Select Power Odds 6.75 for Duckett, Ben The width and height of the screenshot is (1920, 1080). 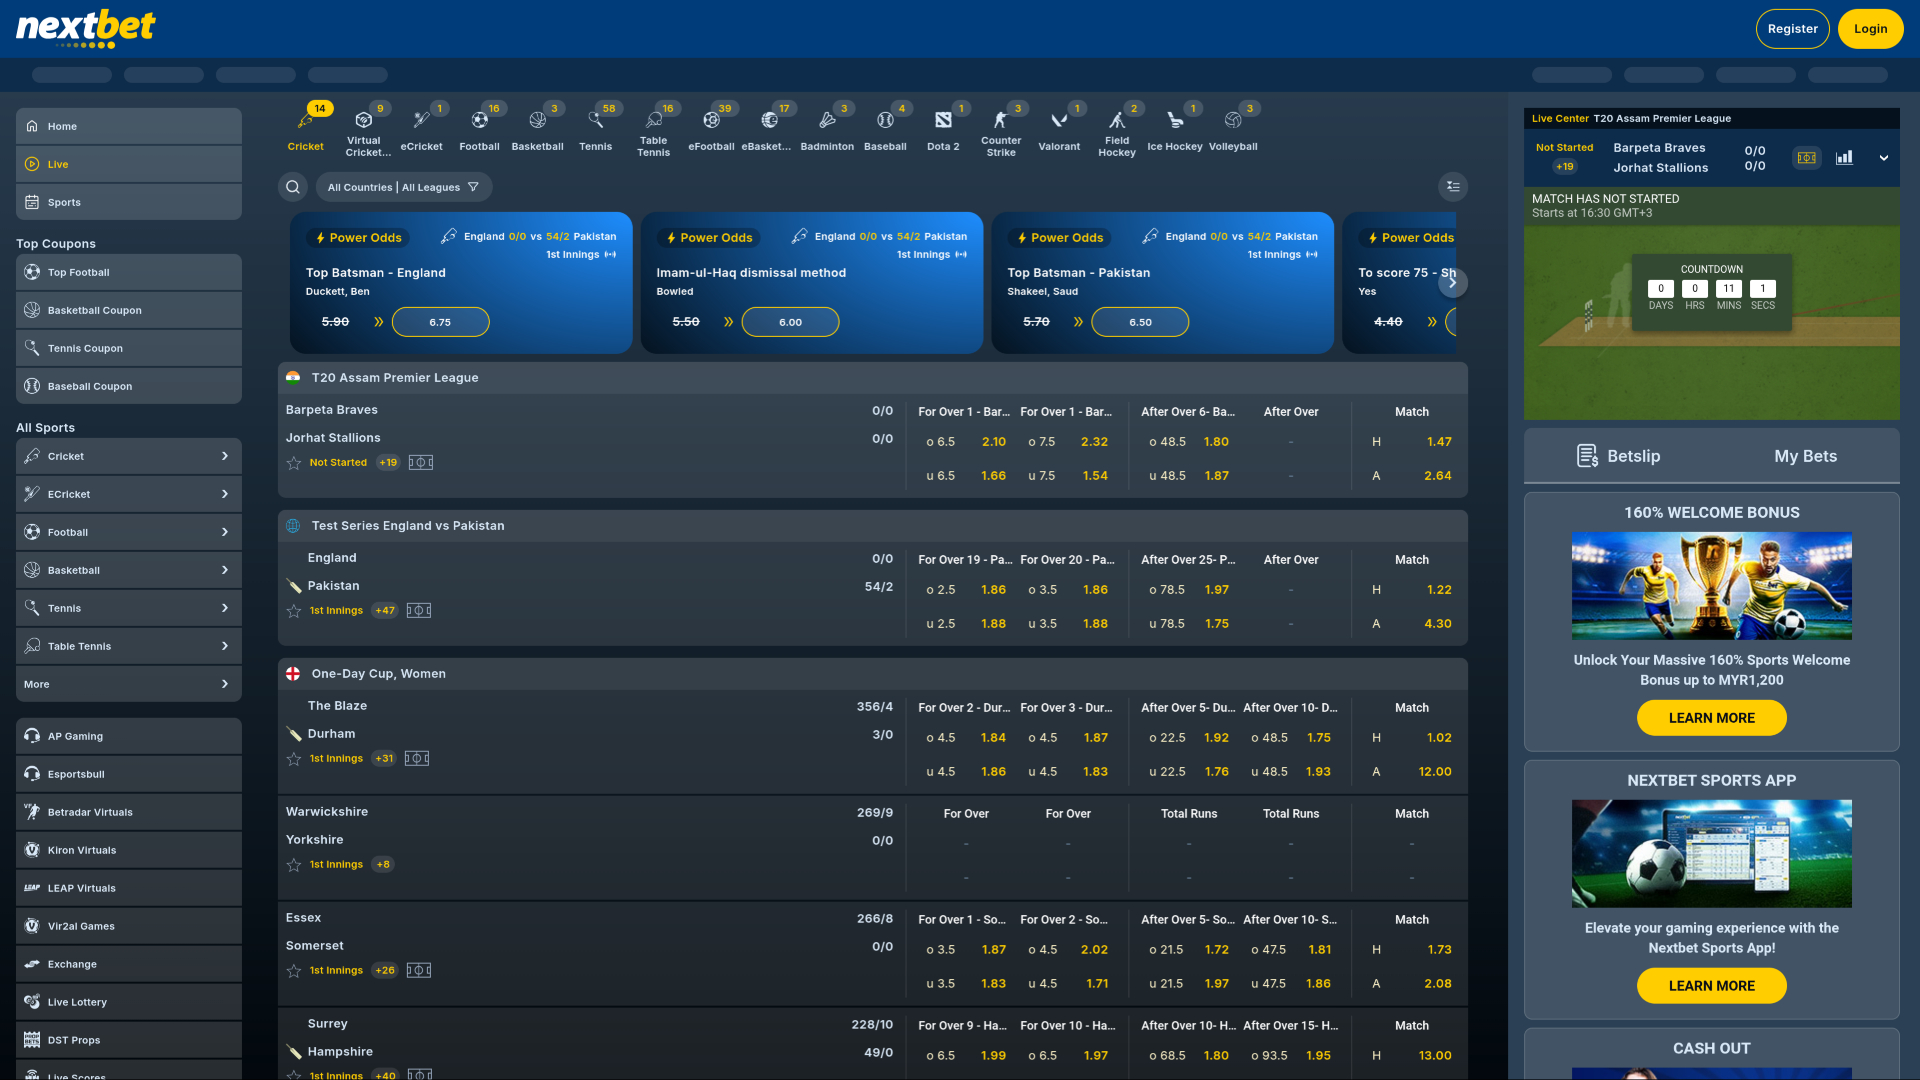pos(440,322)
